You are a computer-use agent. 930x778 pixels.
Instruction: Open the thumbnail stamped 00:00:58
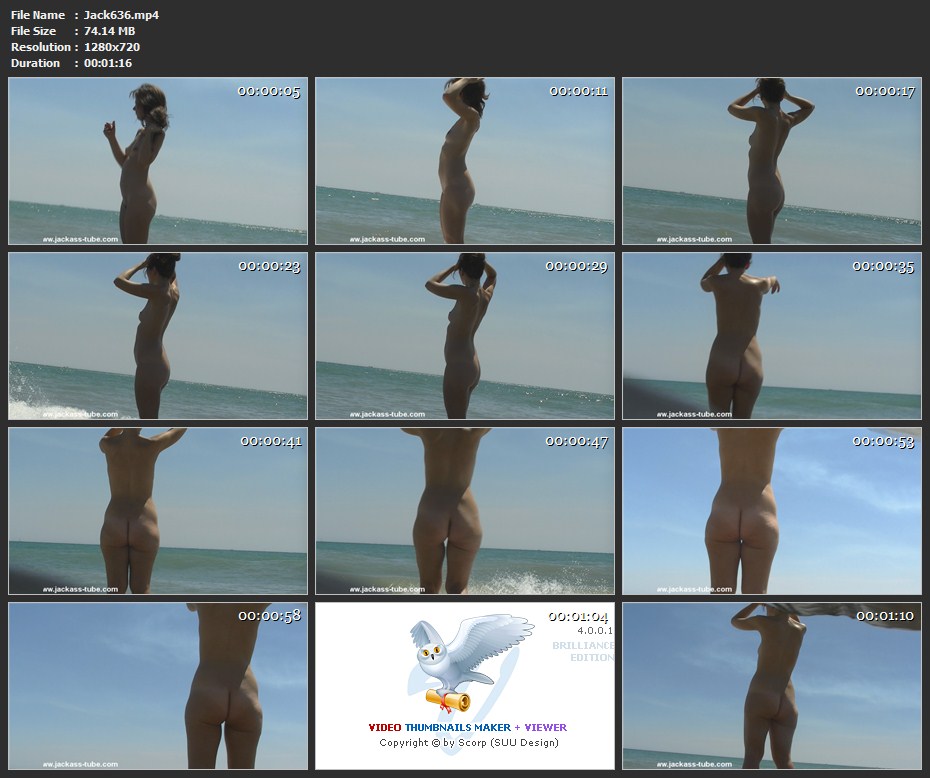(x=158, y=686)
